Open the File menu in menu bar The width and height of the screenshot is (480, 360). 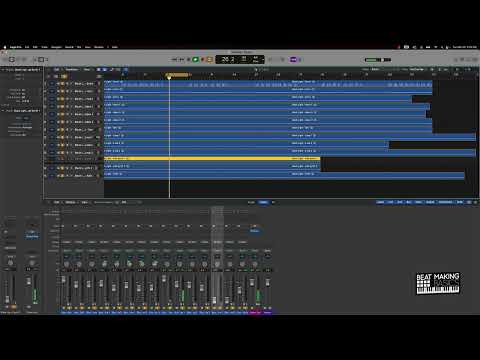point(27,47)
